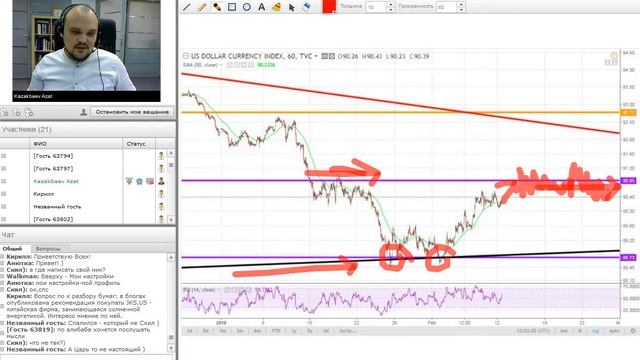Viewport: 640px width, 360px height.
Task: Click the Go to date button
Action: click(347, 331)
